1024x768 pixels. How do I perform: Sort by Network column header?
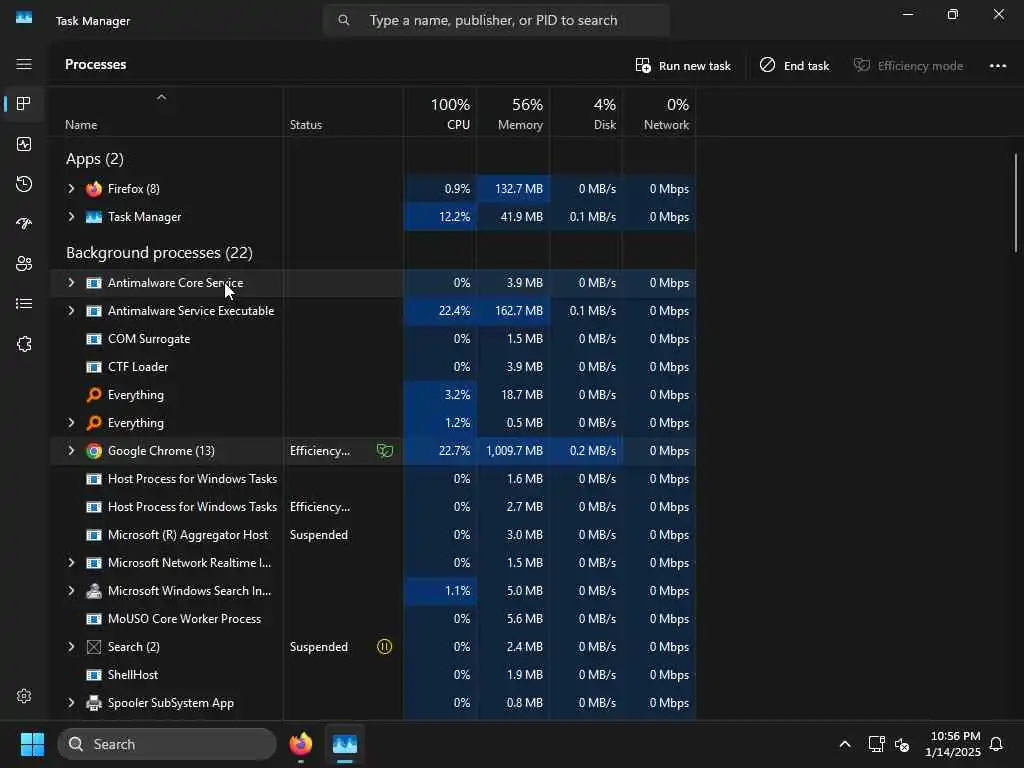coord(658,114)
